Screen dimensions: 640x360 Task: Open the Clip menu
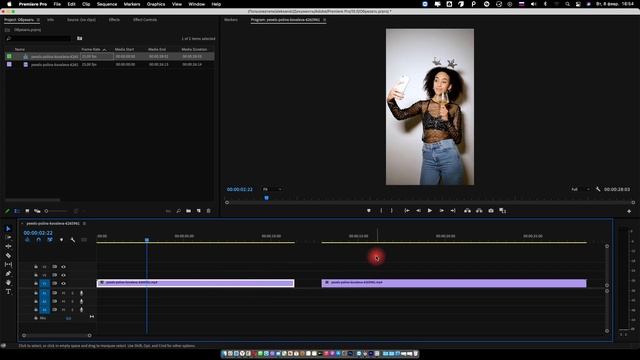(x=86, y=4)
